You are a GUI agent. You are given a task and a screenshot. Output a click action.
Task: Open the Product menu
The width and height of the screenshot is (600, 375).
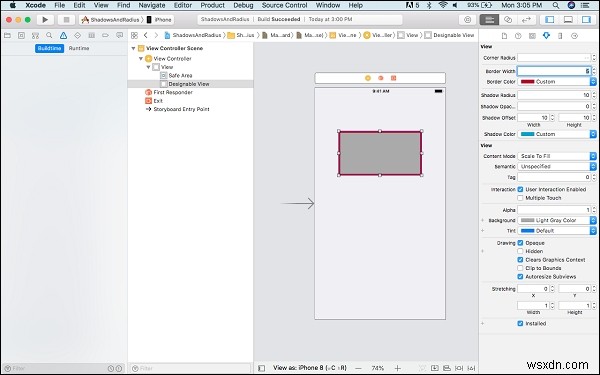(212, 5)
